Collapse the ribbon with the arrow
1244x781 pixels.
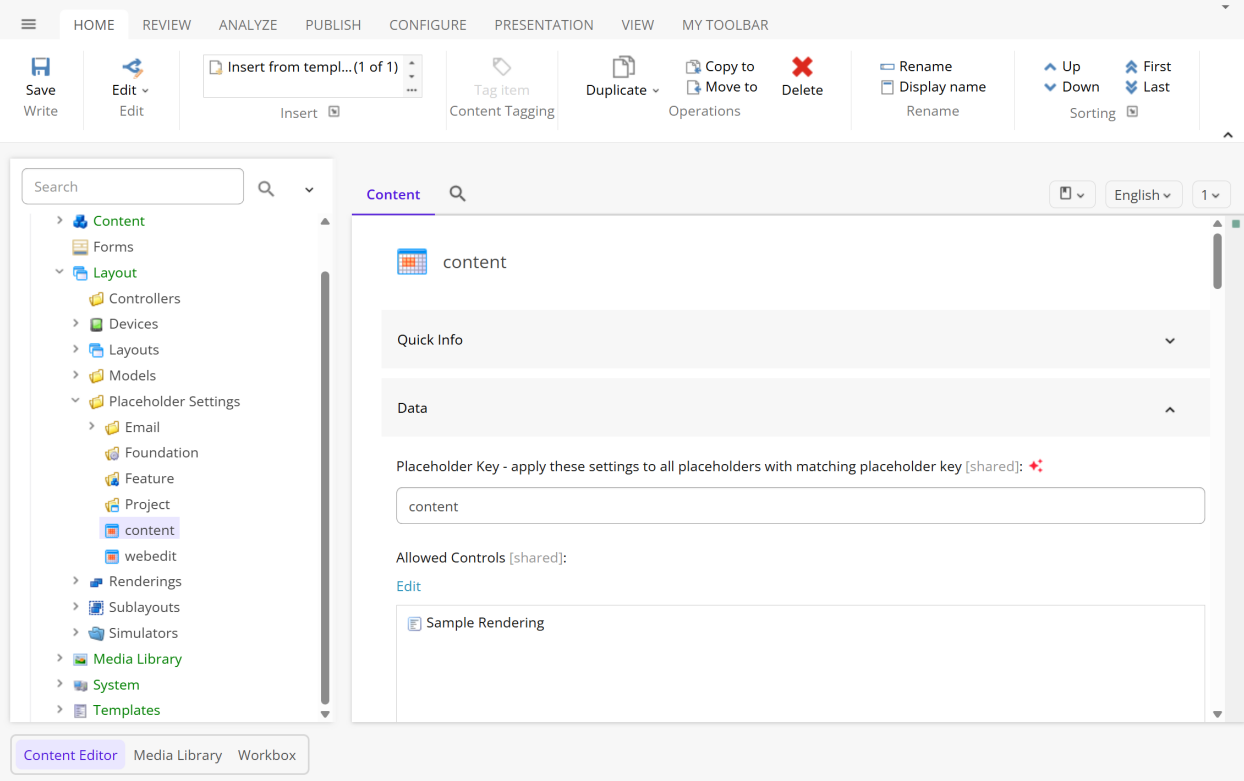[x=1228, y=135]
